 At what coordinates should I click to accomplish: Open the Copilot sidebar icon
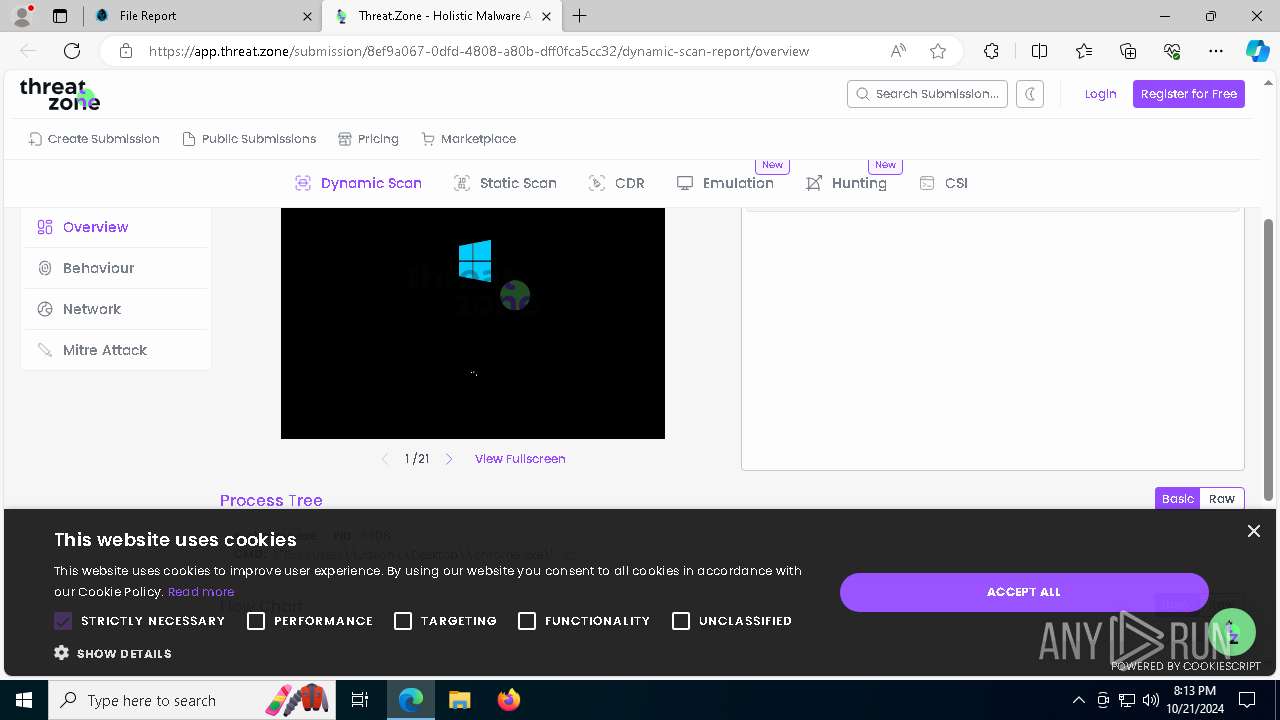(x=1257, y=51)
